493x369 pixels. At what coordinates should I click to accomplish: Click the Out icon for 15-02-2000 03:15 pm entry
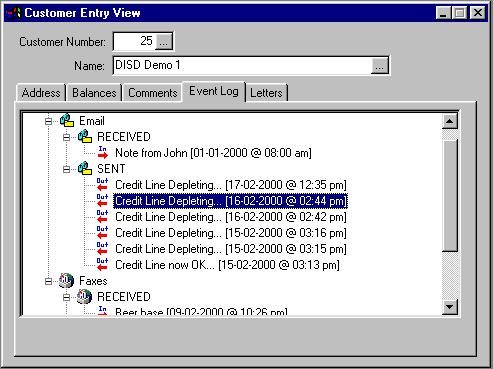pyautogui.click(x=102, y=248)
